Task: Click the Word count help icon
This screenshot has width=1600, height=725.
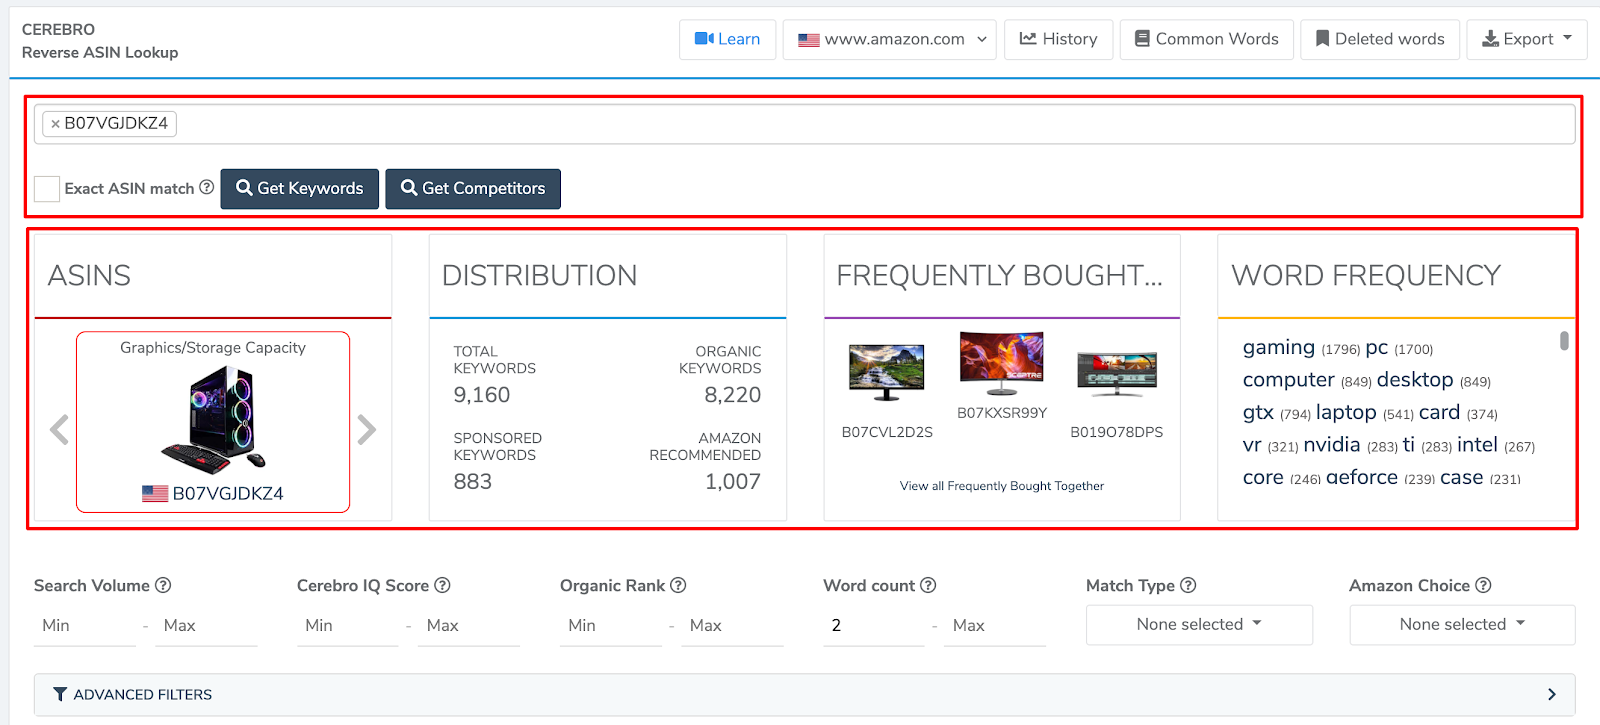Action: (928, 585)
